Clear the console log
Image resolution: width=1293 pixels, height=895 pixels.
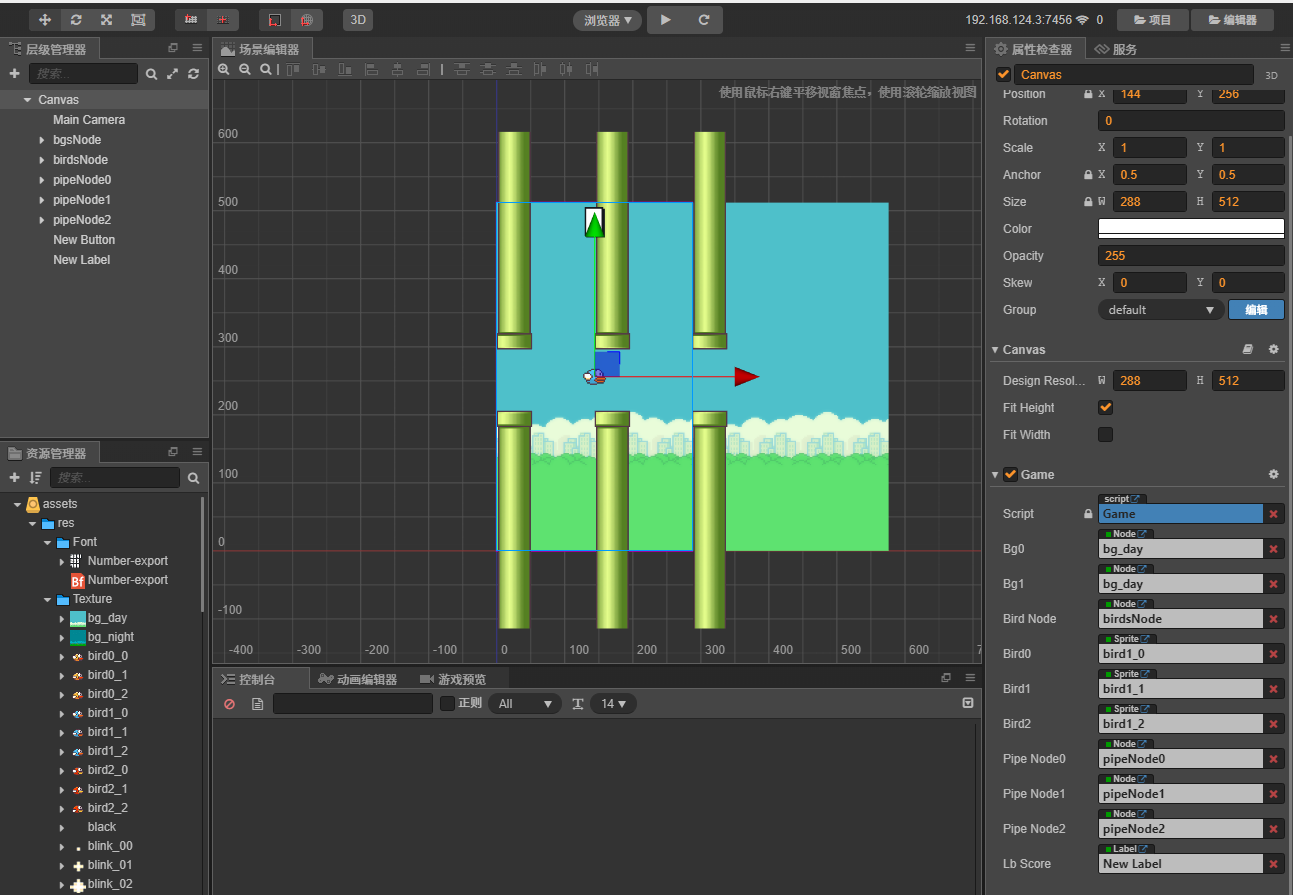[229, 704]
